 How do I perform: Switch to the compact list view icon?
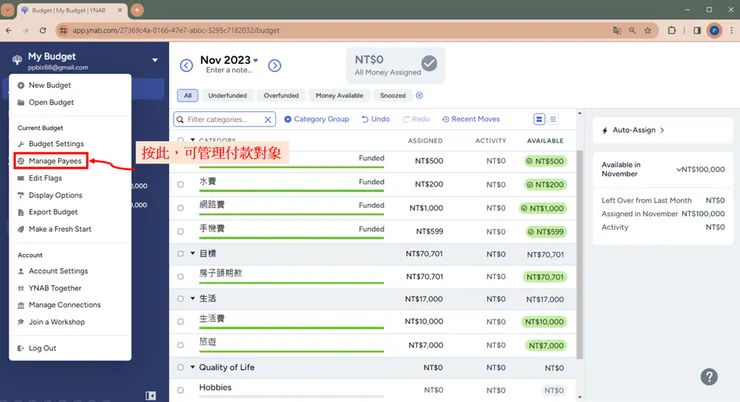(553, 119)
